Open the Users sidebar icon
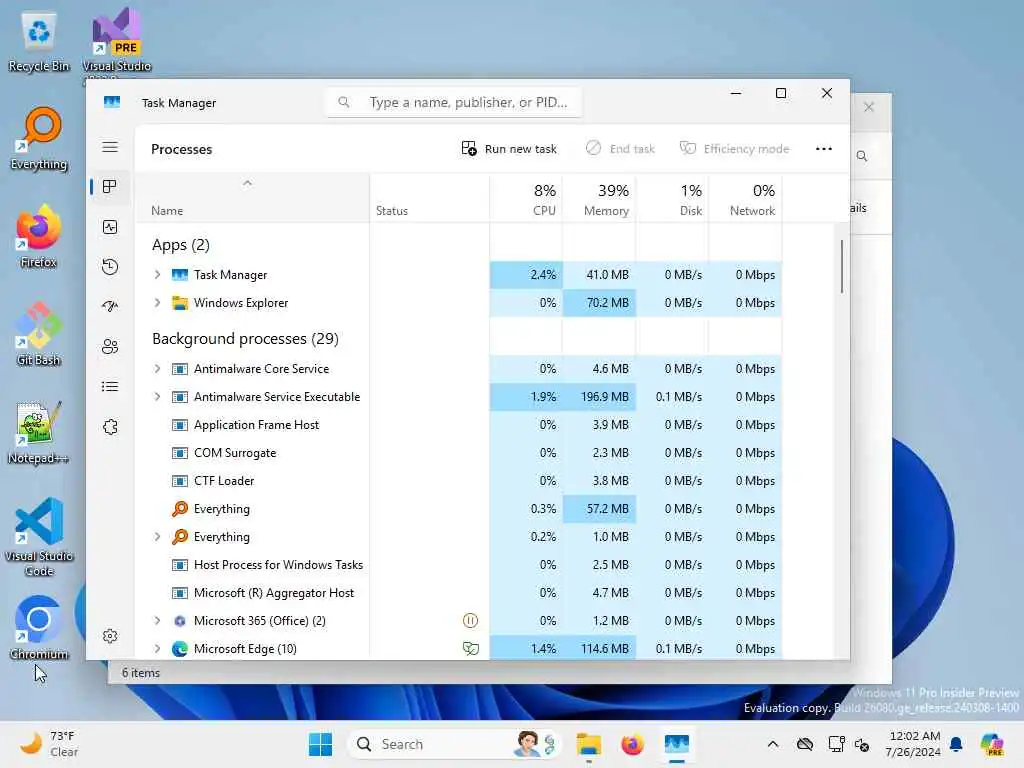Image resolution: width=1024 pixels, height=768 pixels. (110, 347)
